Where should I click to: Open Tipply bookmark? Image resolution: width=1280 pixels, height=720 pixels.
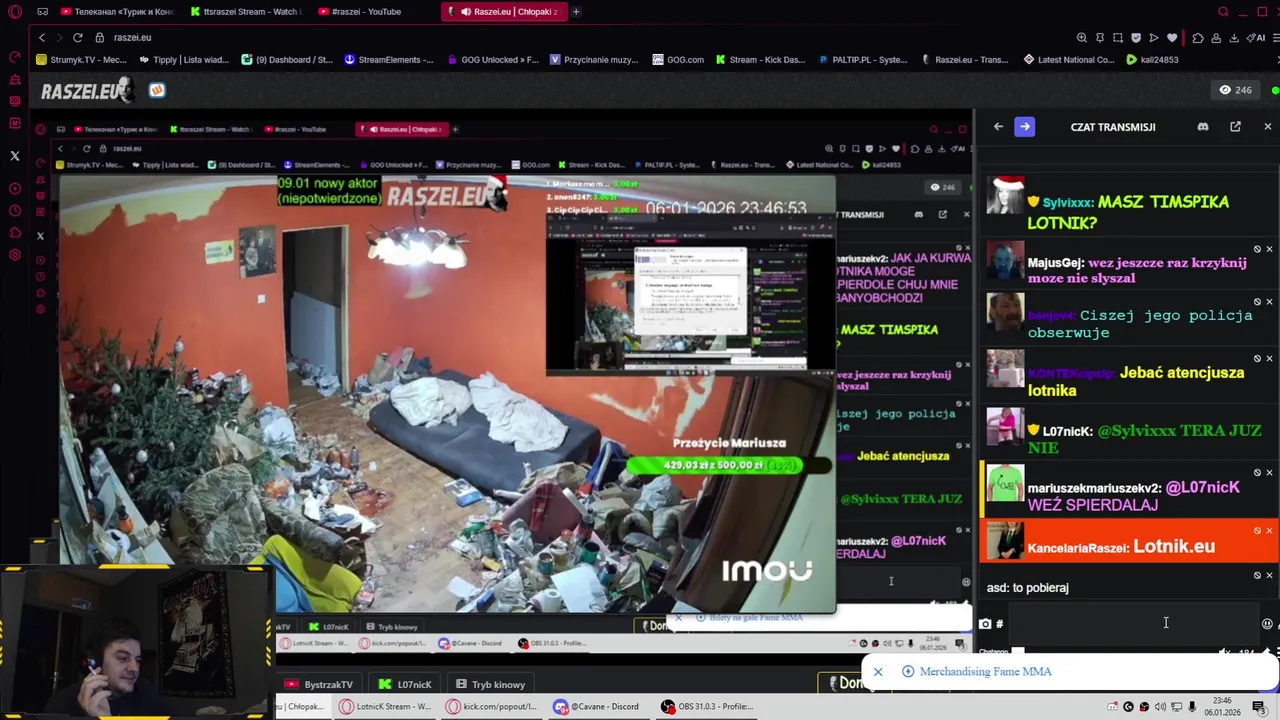(184, 60)
